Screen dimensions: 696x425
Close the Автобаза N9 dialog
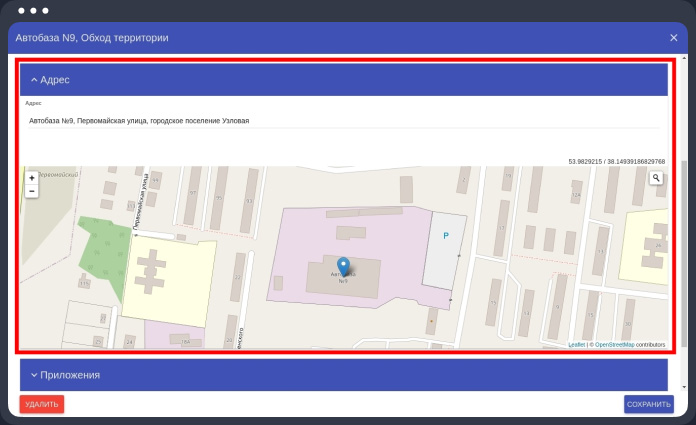[674, 38]
